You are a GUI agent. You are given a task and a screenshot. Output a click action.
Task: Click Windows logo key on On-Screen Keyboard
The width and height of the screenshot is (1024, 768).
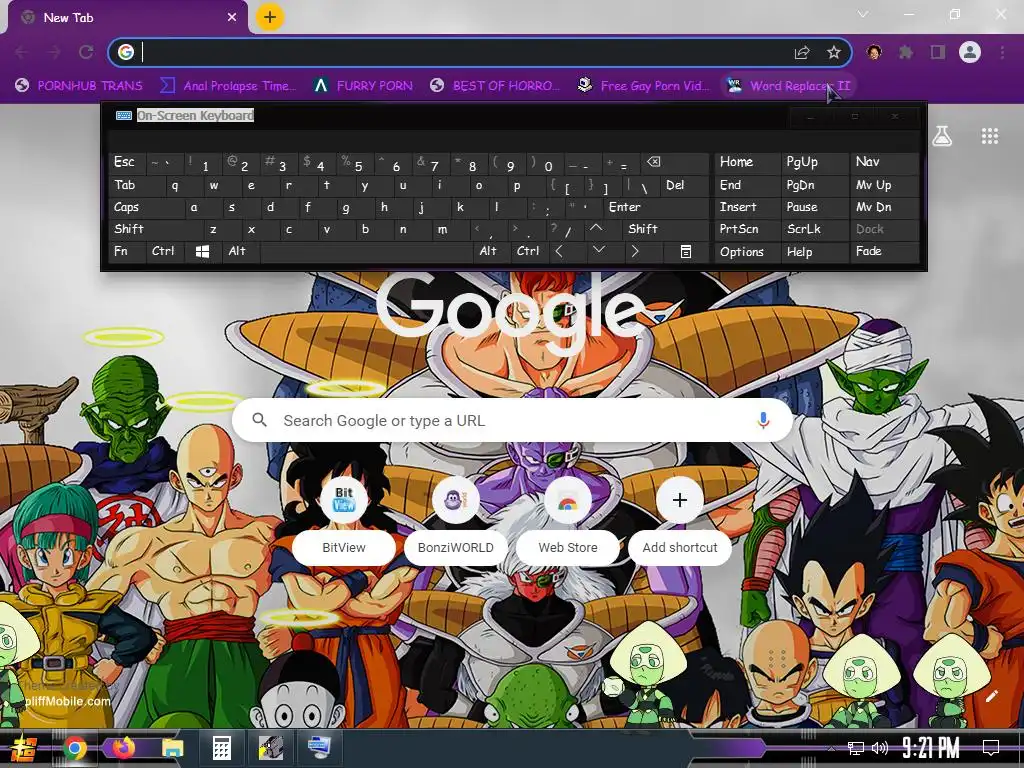(x=202, y=251)
